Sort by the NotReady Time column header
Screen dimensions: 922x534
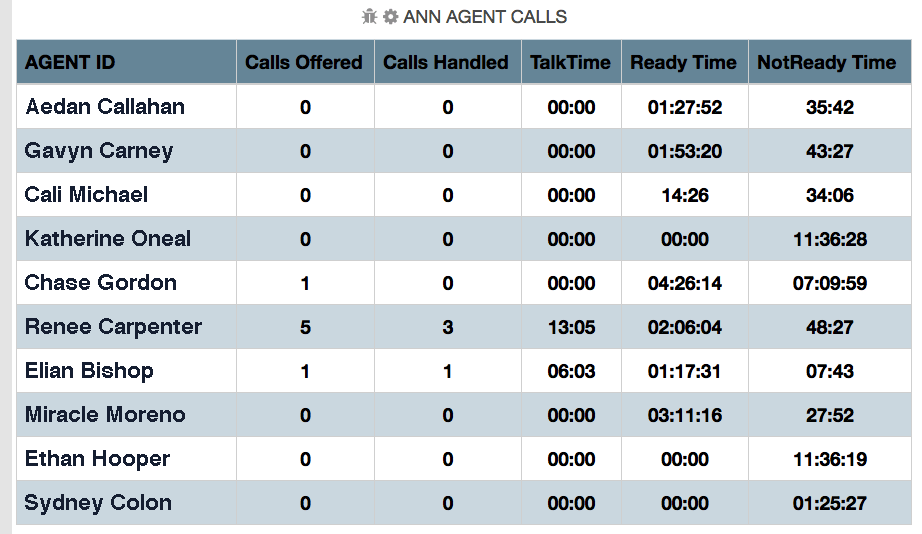pyautogui.click(x=826, y=62)
